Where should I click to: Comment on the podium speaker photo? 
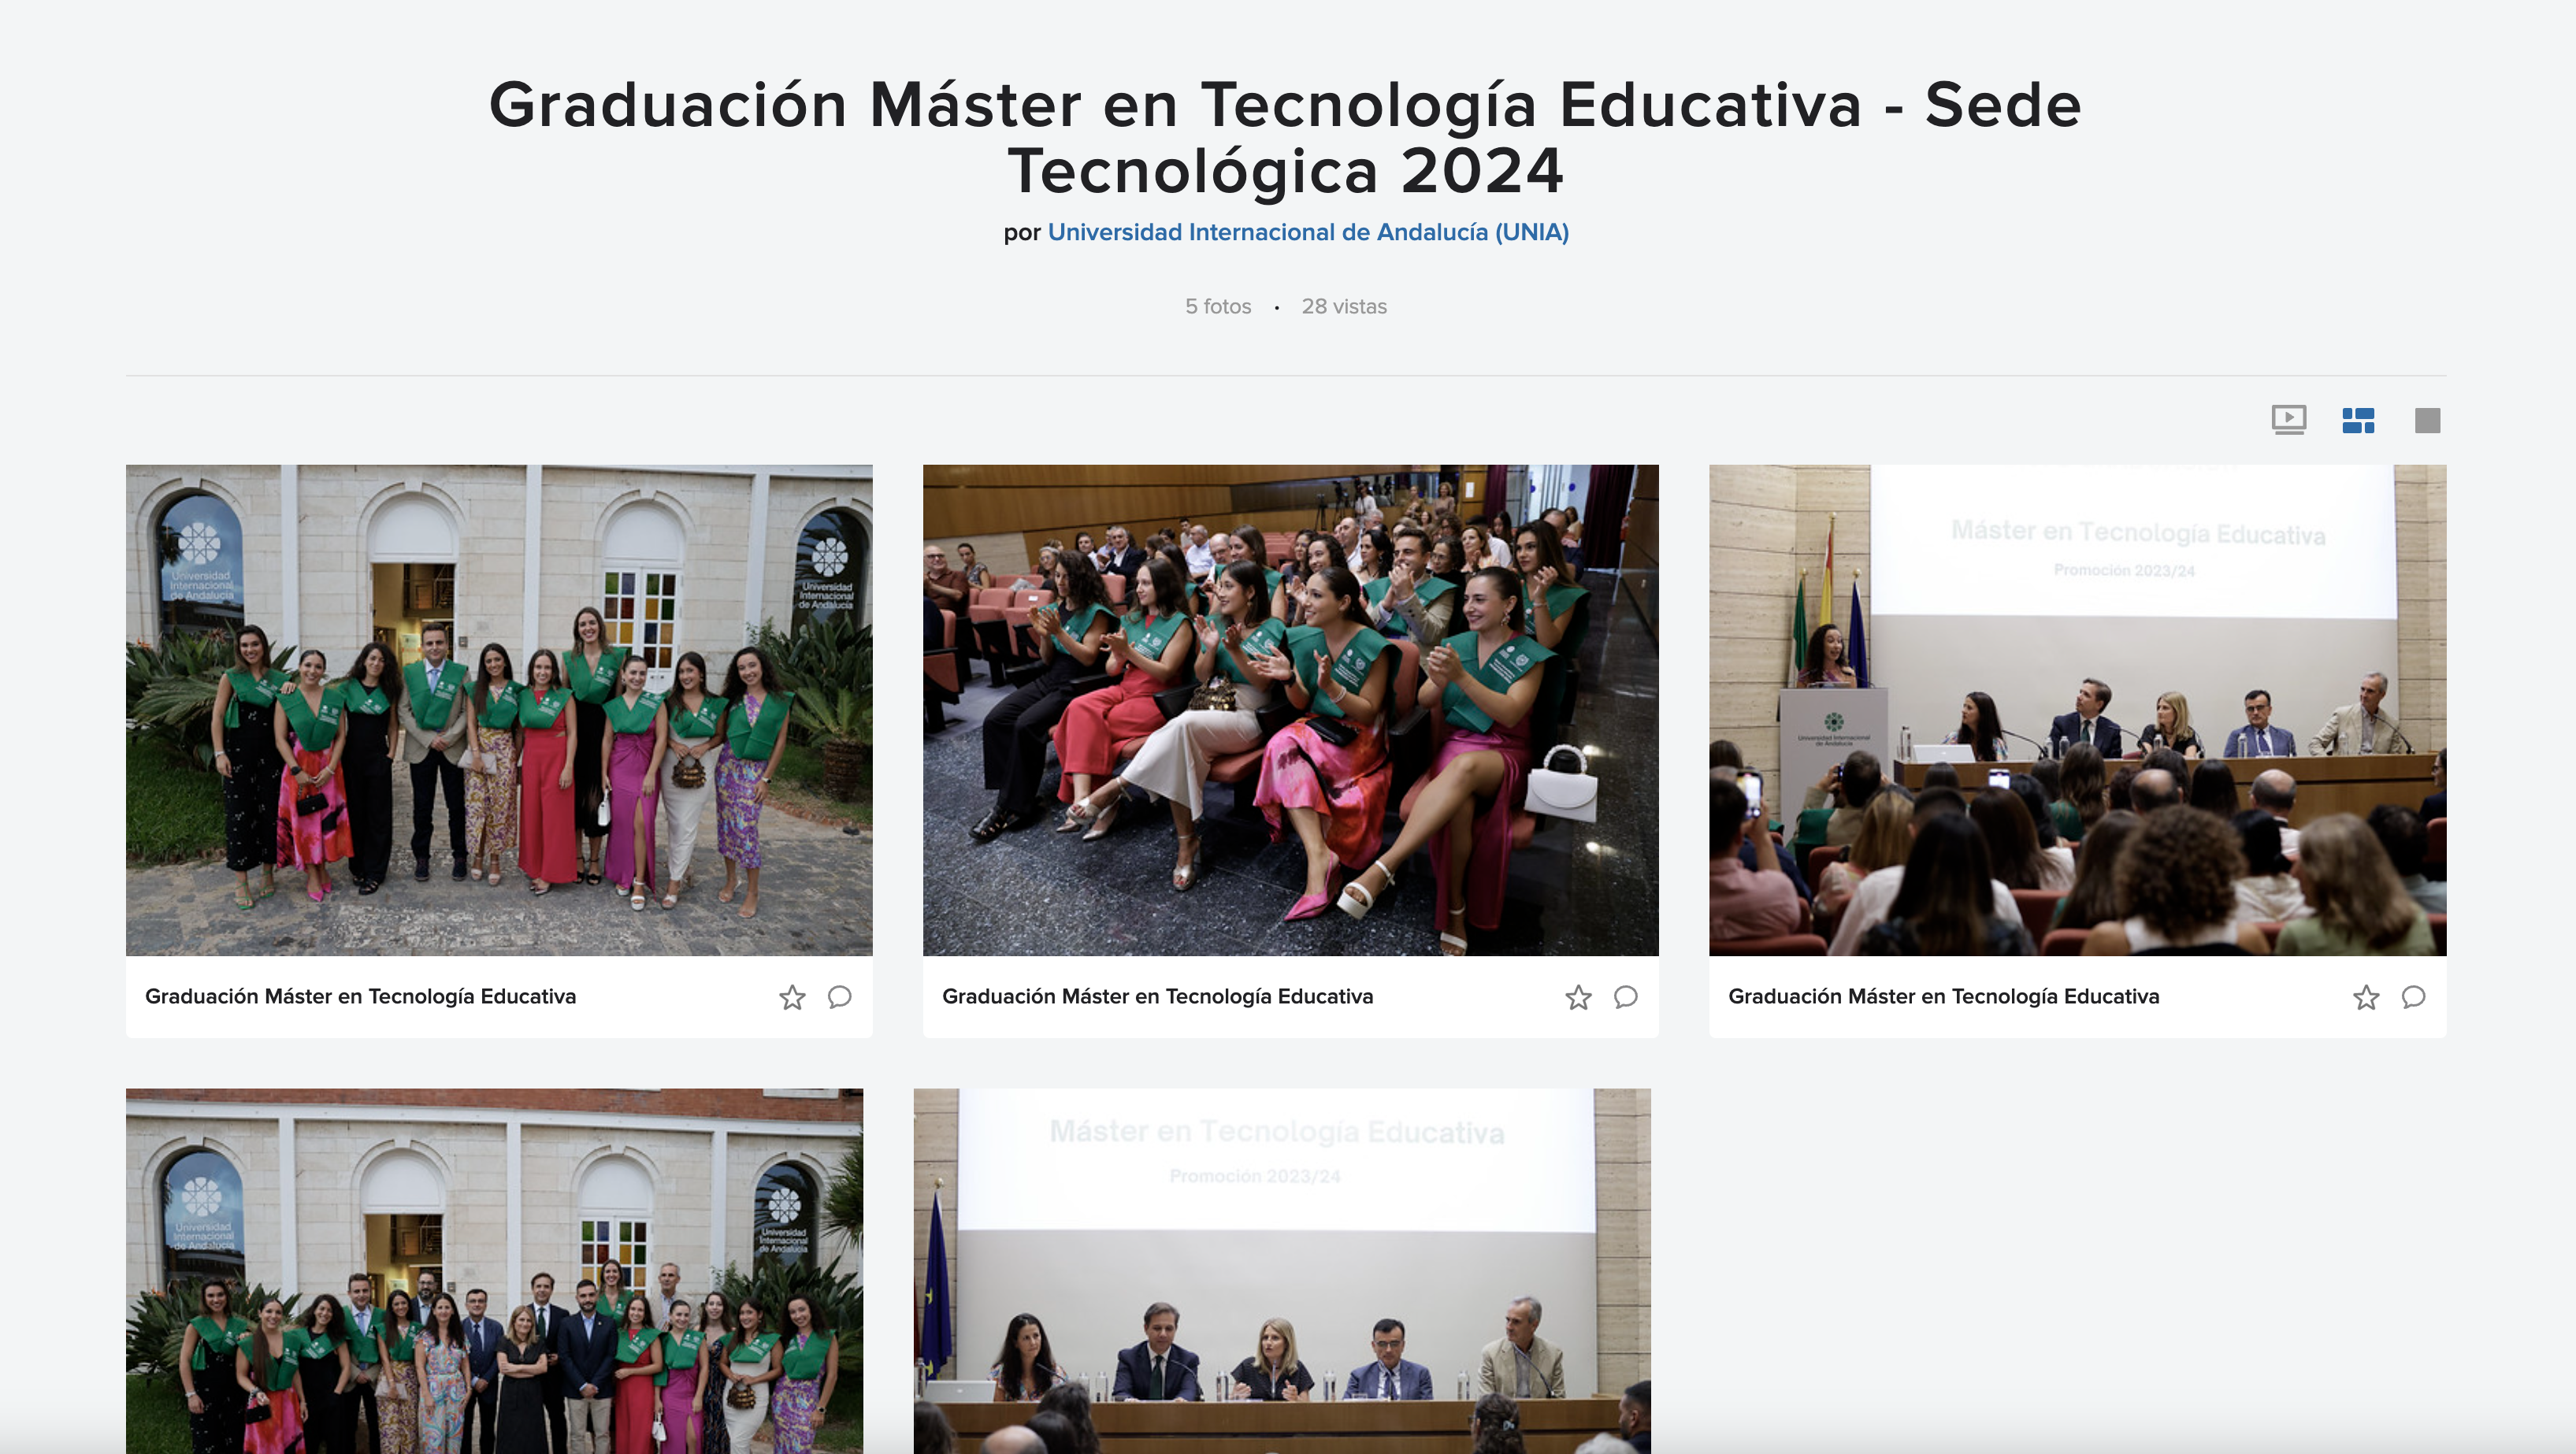2413,997
